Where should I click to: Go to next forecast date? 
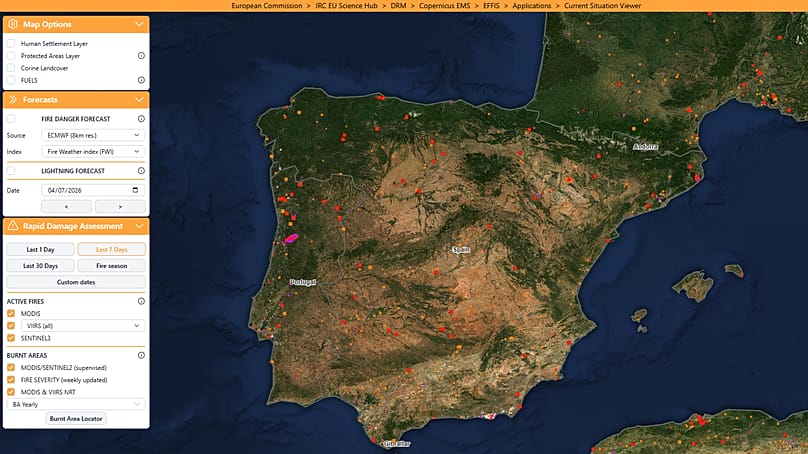[120, 207]
